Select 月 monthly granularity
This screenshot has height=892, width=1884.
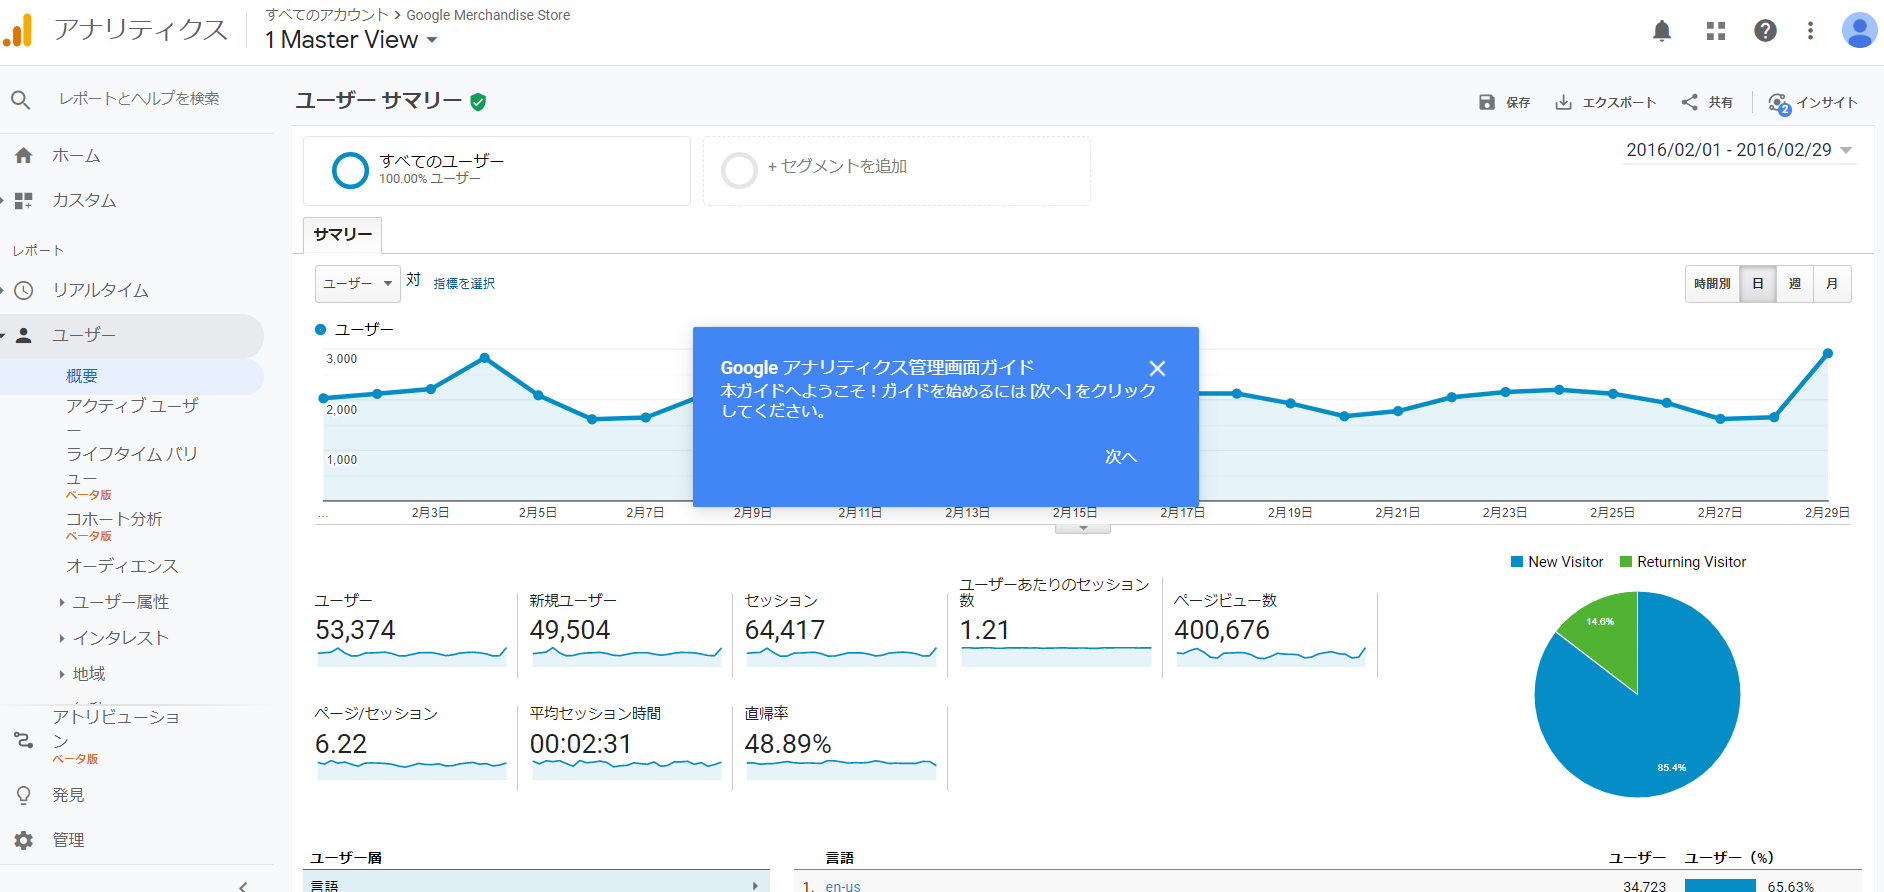coord(1832,284)
